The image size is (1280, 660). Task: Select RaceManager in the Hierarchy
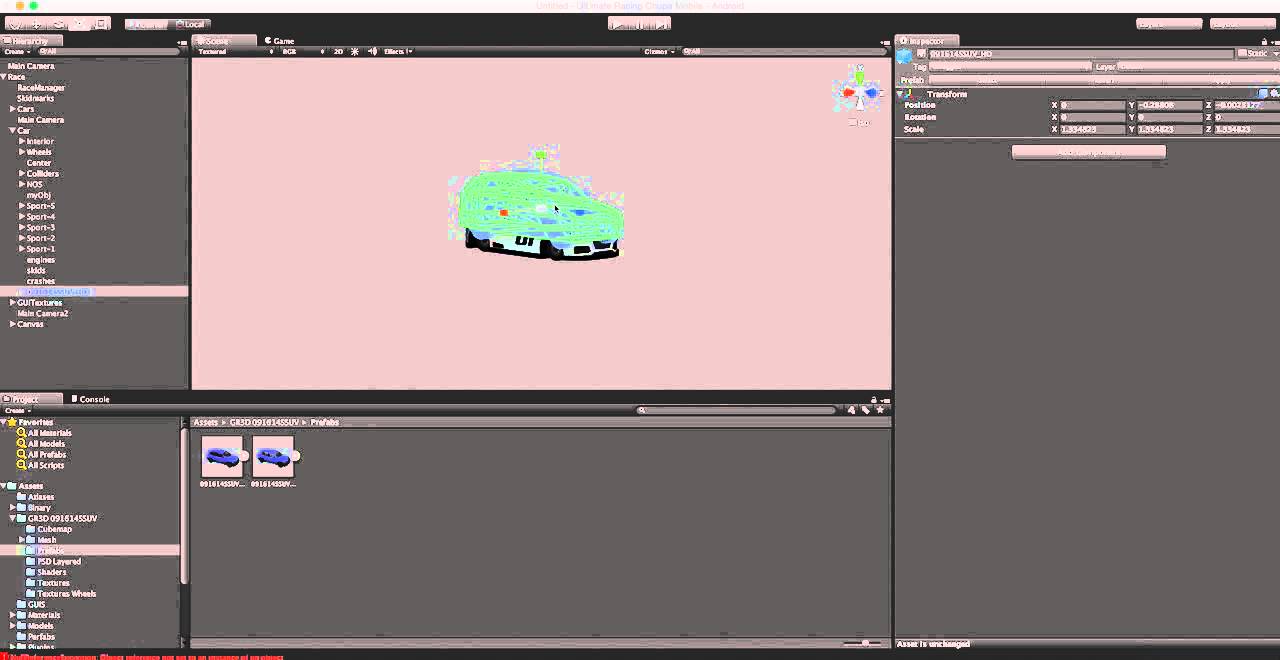pos(41,88)
